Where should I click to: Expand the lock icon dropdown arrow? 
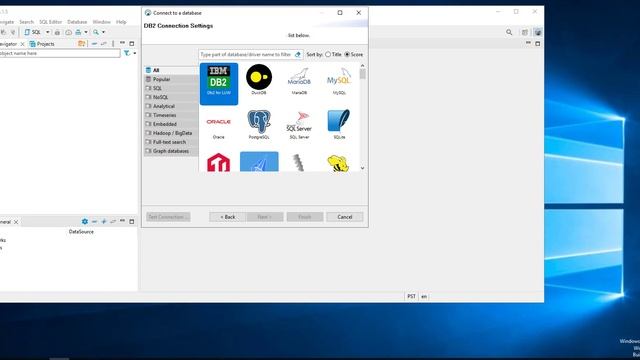[86, 32]
